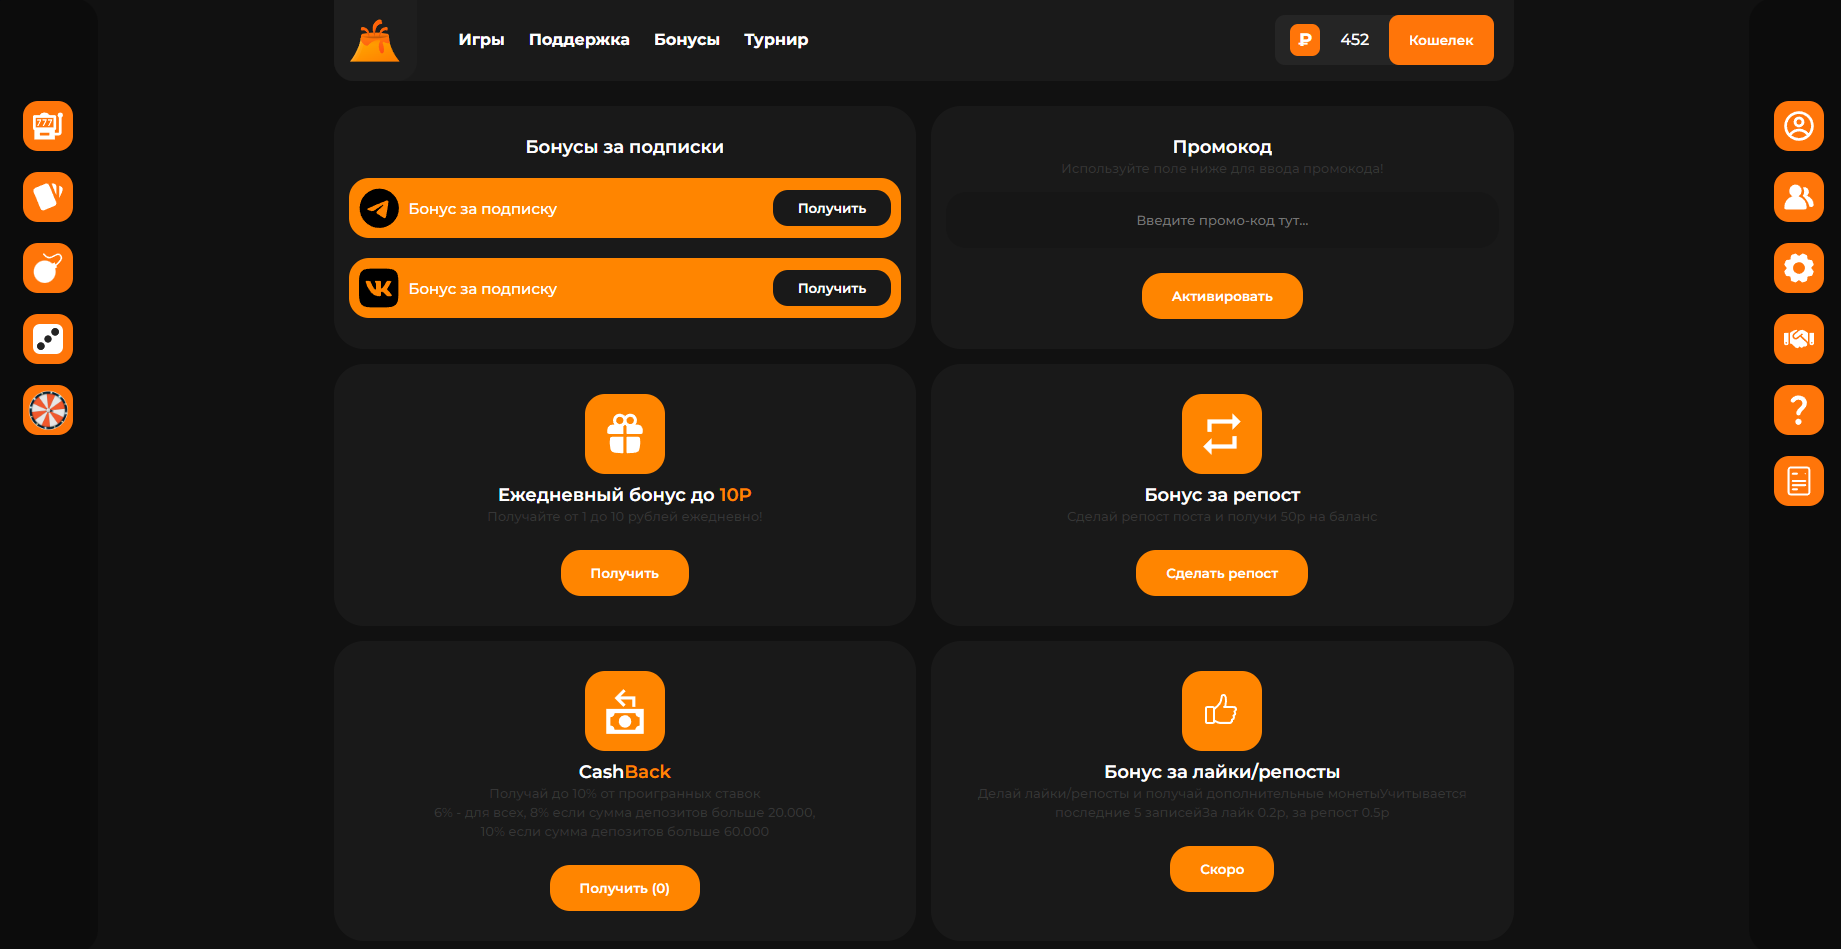1841x949 pixels.
Task: Open the slot machine games icon
Action: click(48, 126)
